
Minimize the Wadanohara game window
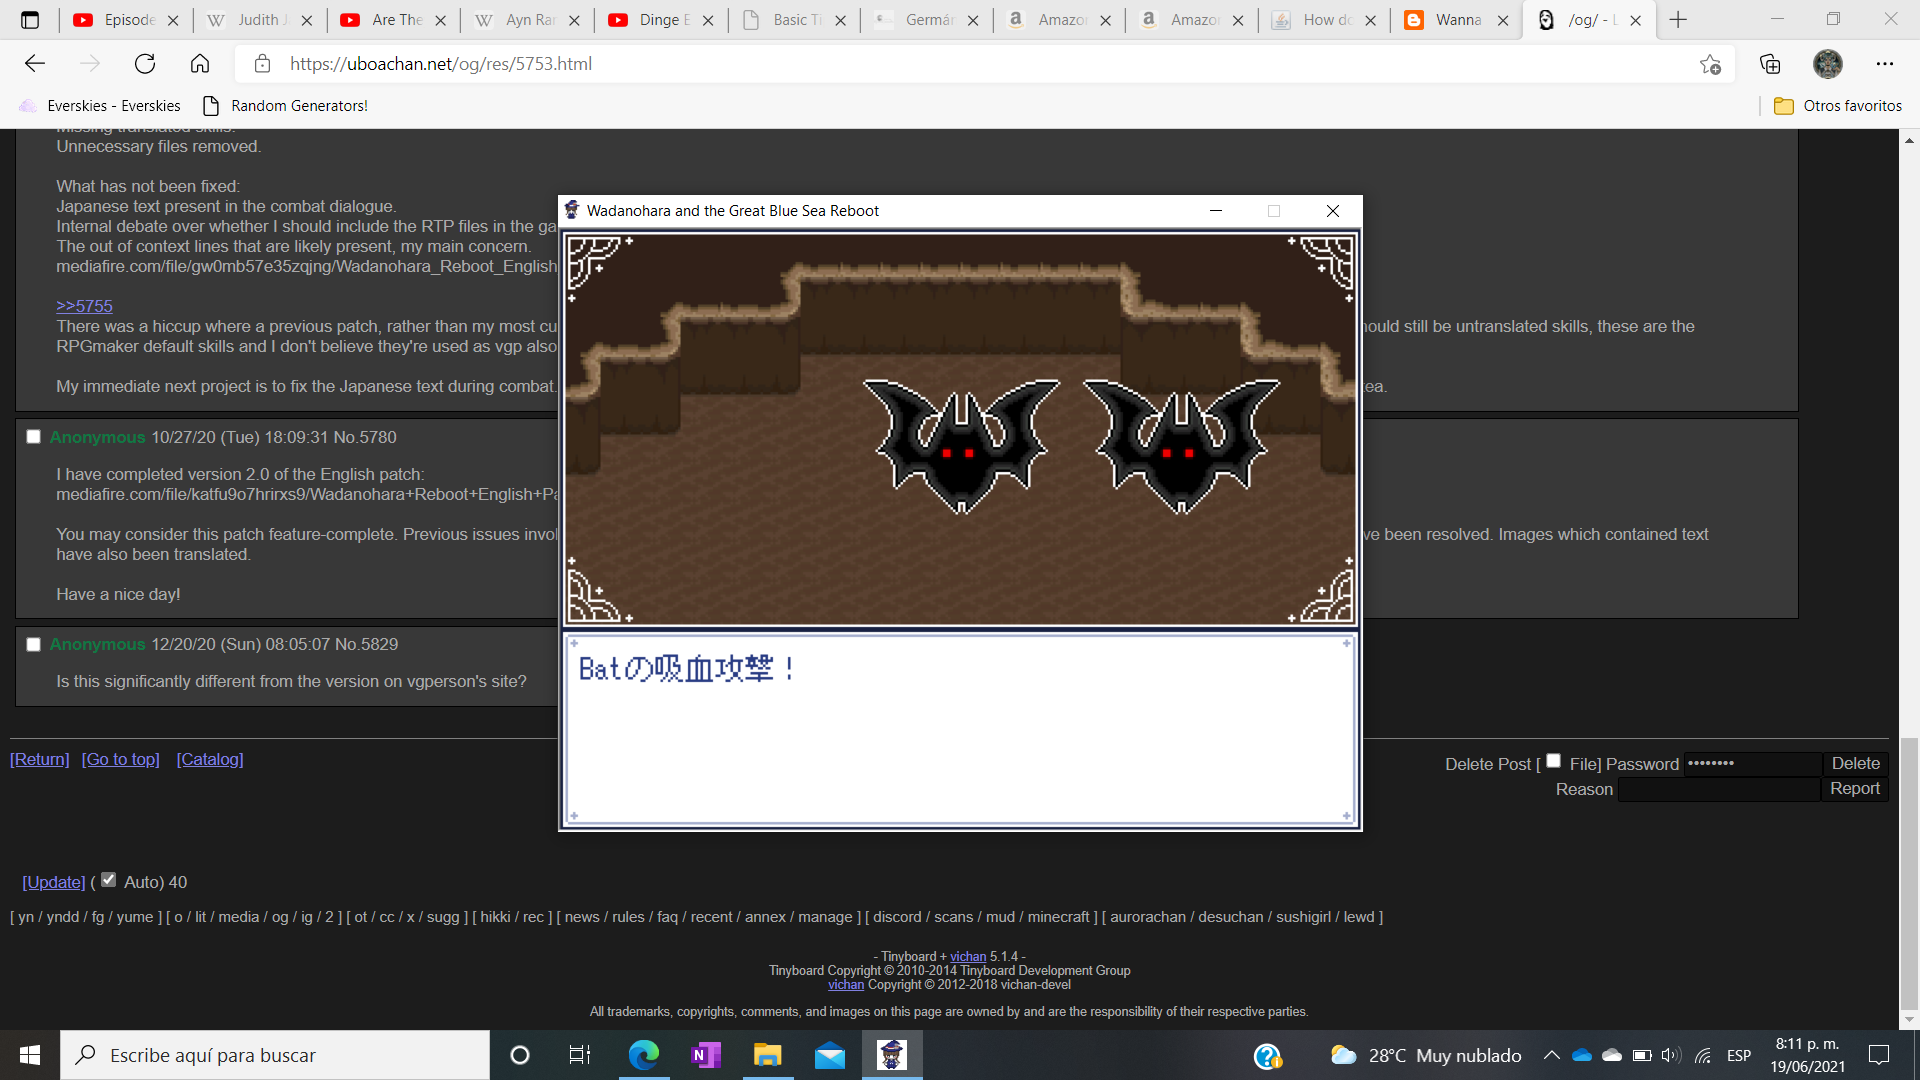point(1216,211)
